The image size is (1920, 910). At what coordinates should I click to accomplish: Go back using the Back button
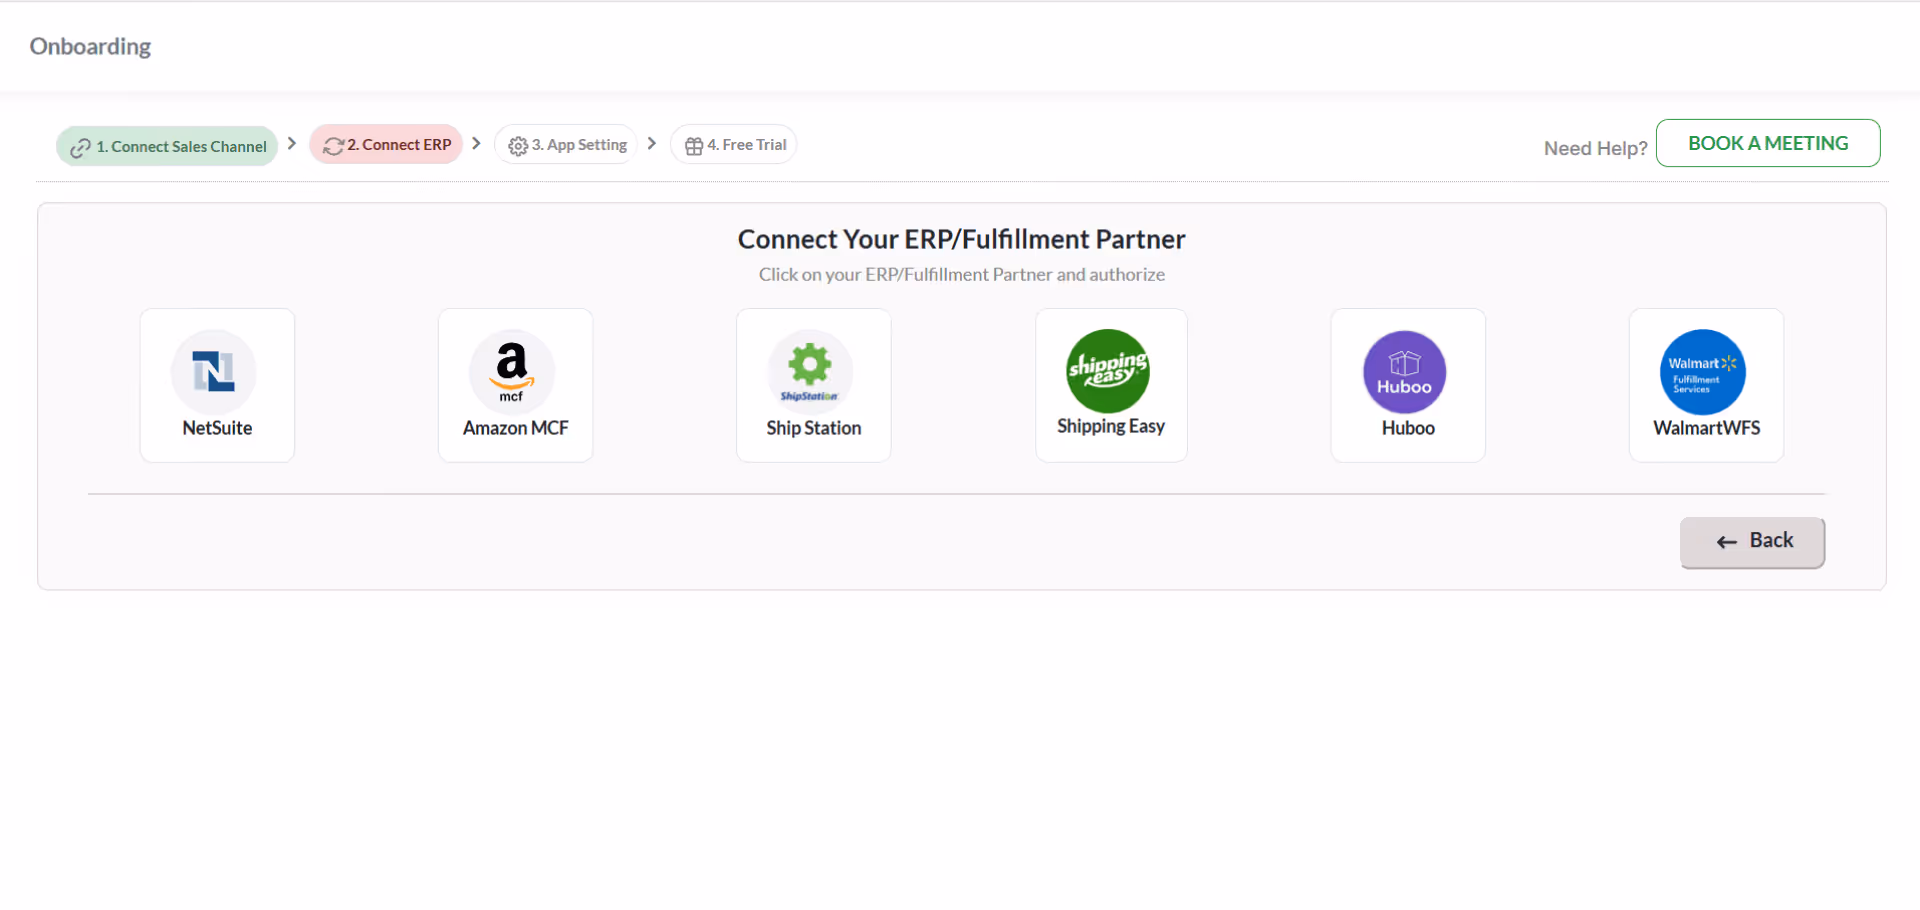(1751, 541)
